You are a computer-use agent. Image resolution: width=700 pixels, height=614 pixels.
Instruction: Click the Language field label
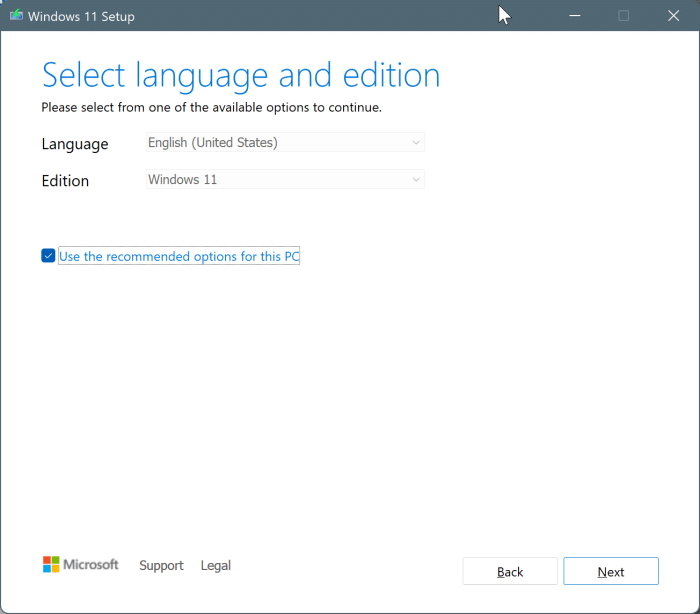[x=75, y=144]
